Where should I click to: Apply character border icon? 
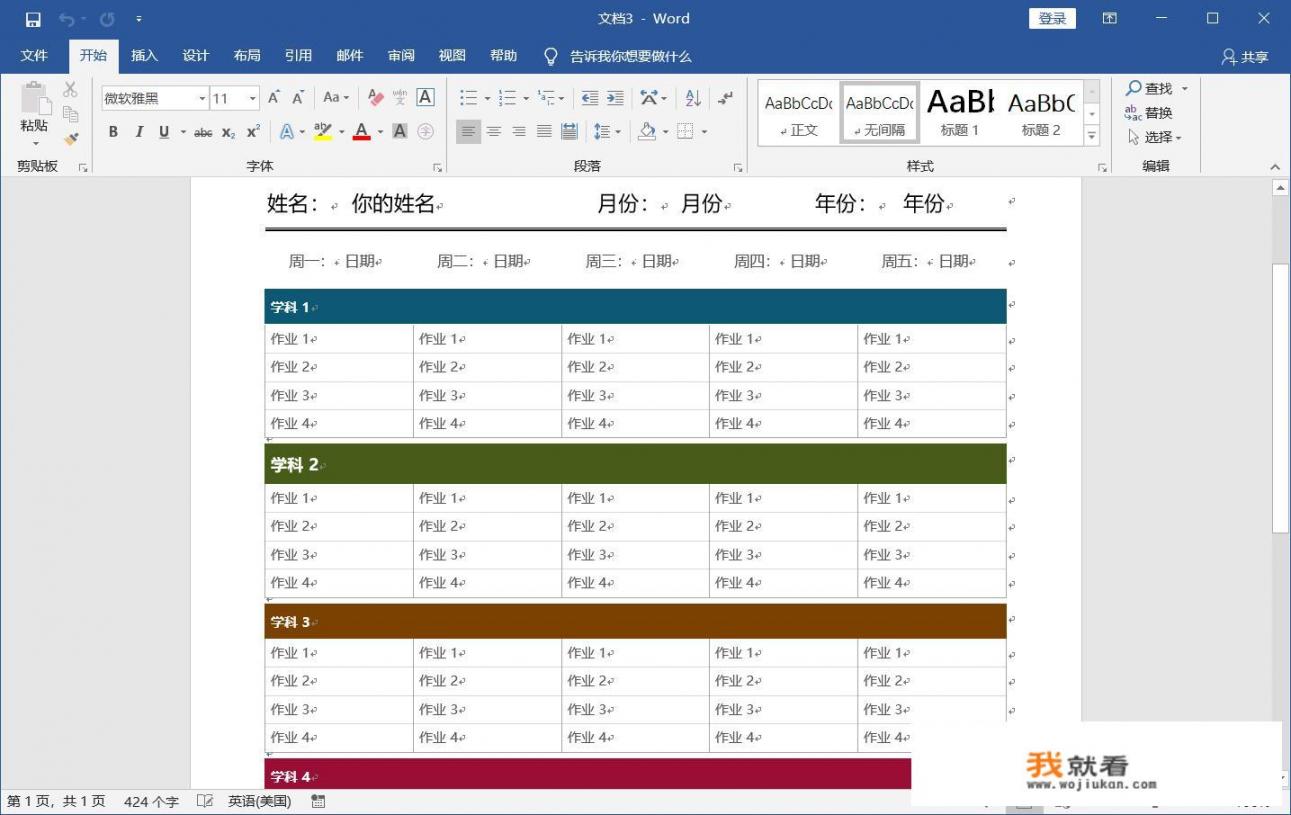pos(425,97)
